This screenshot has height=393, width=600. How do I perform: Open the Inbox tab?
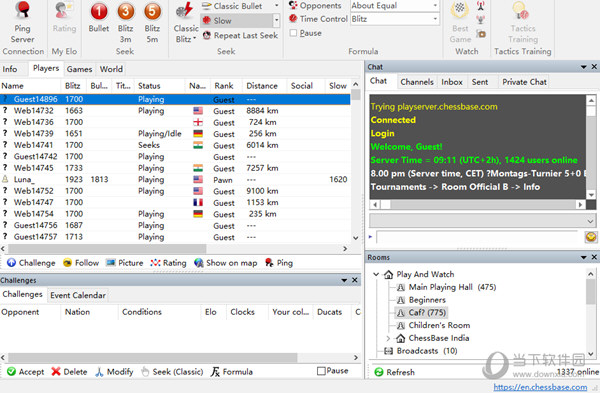452,82
